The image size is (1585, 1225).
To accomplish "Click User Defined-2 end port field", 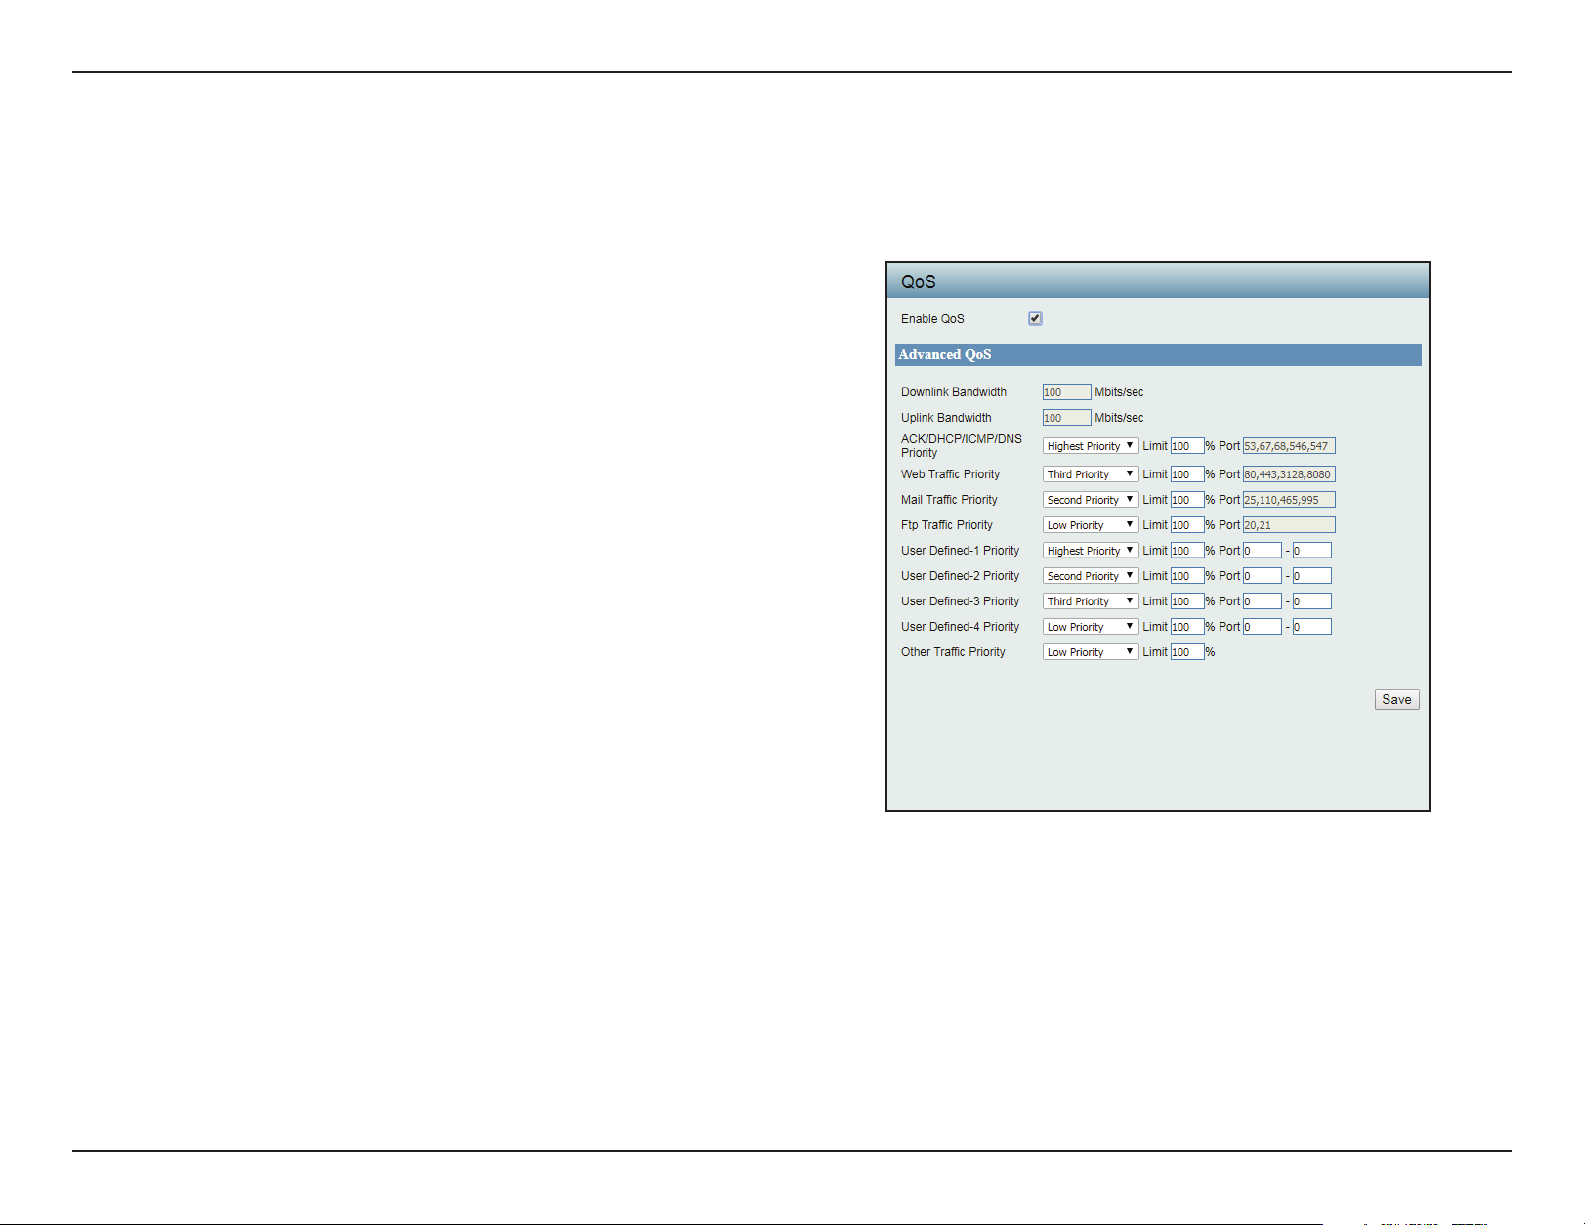I will tap(1312, 576).
